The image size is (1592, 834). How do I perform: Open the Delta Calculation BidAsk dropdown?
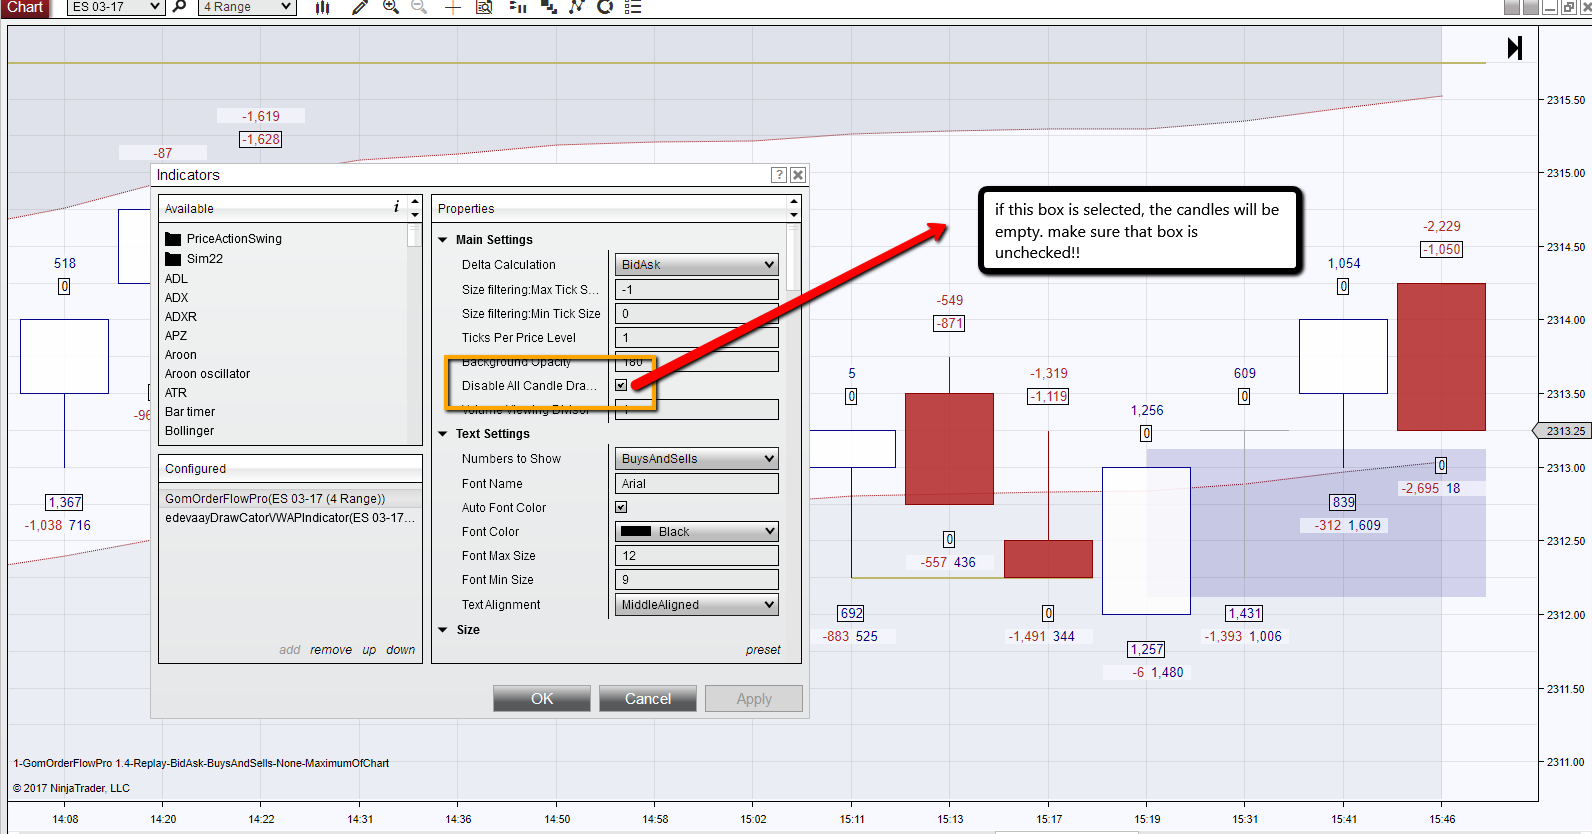[696, 265]
